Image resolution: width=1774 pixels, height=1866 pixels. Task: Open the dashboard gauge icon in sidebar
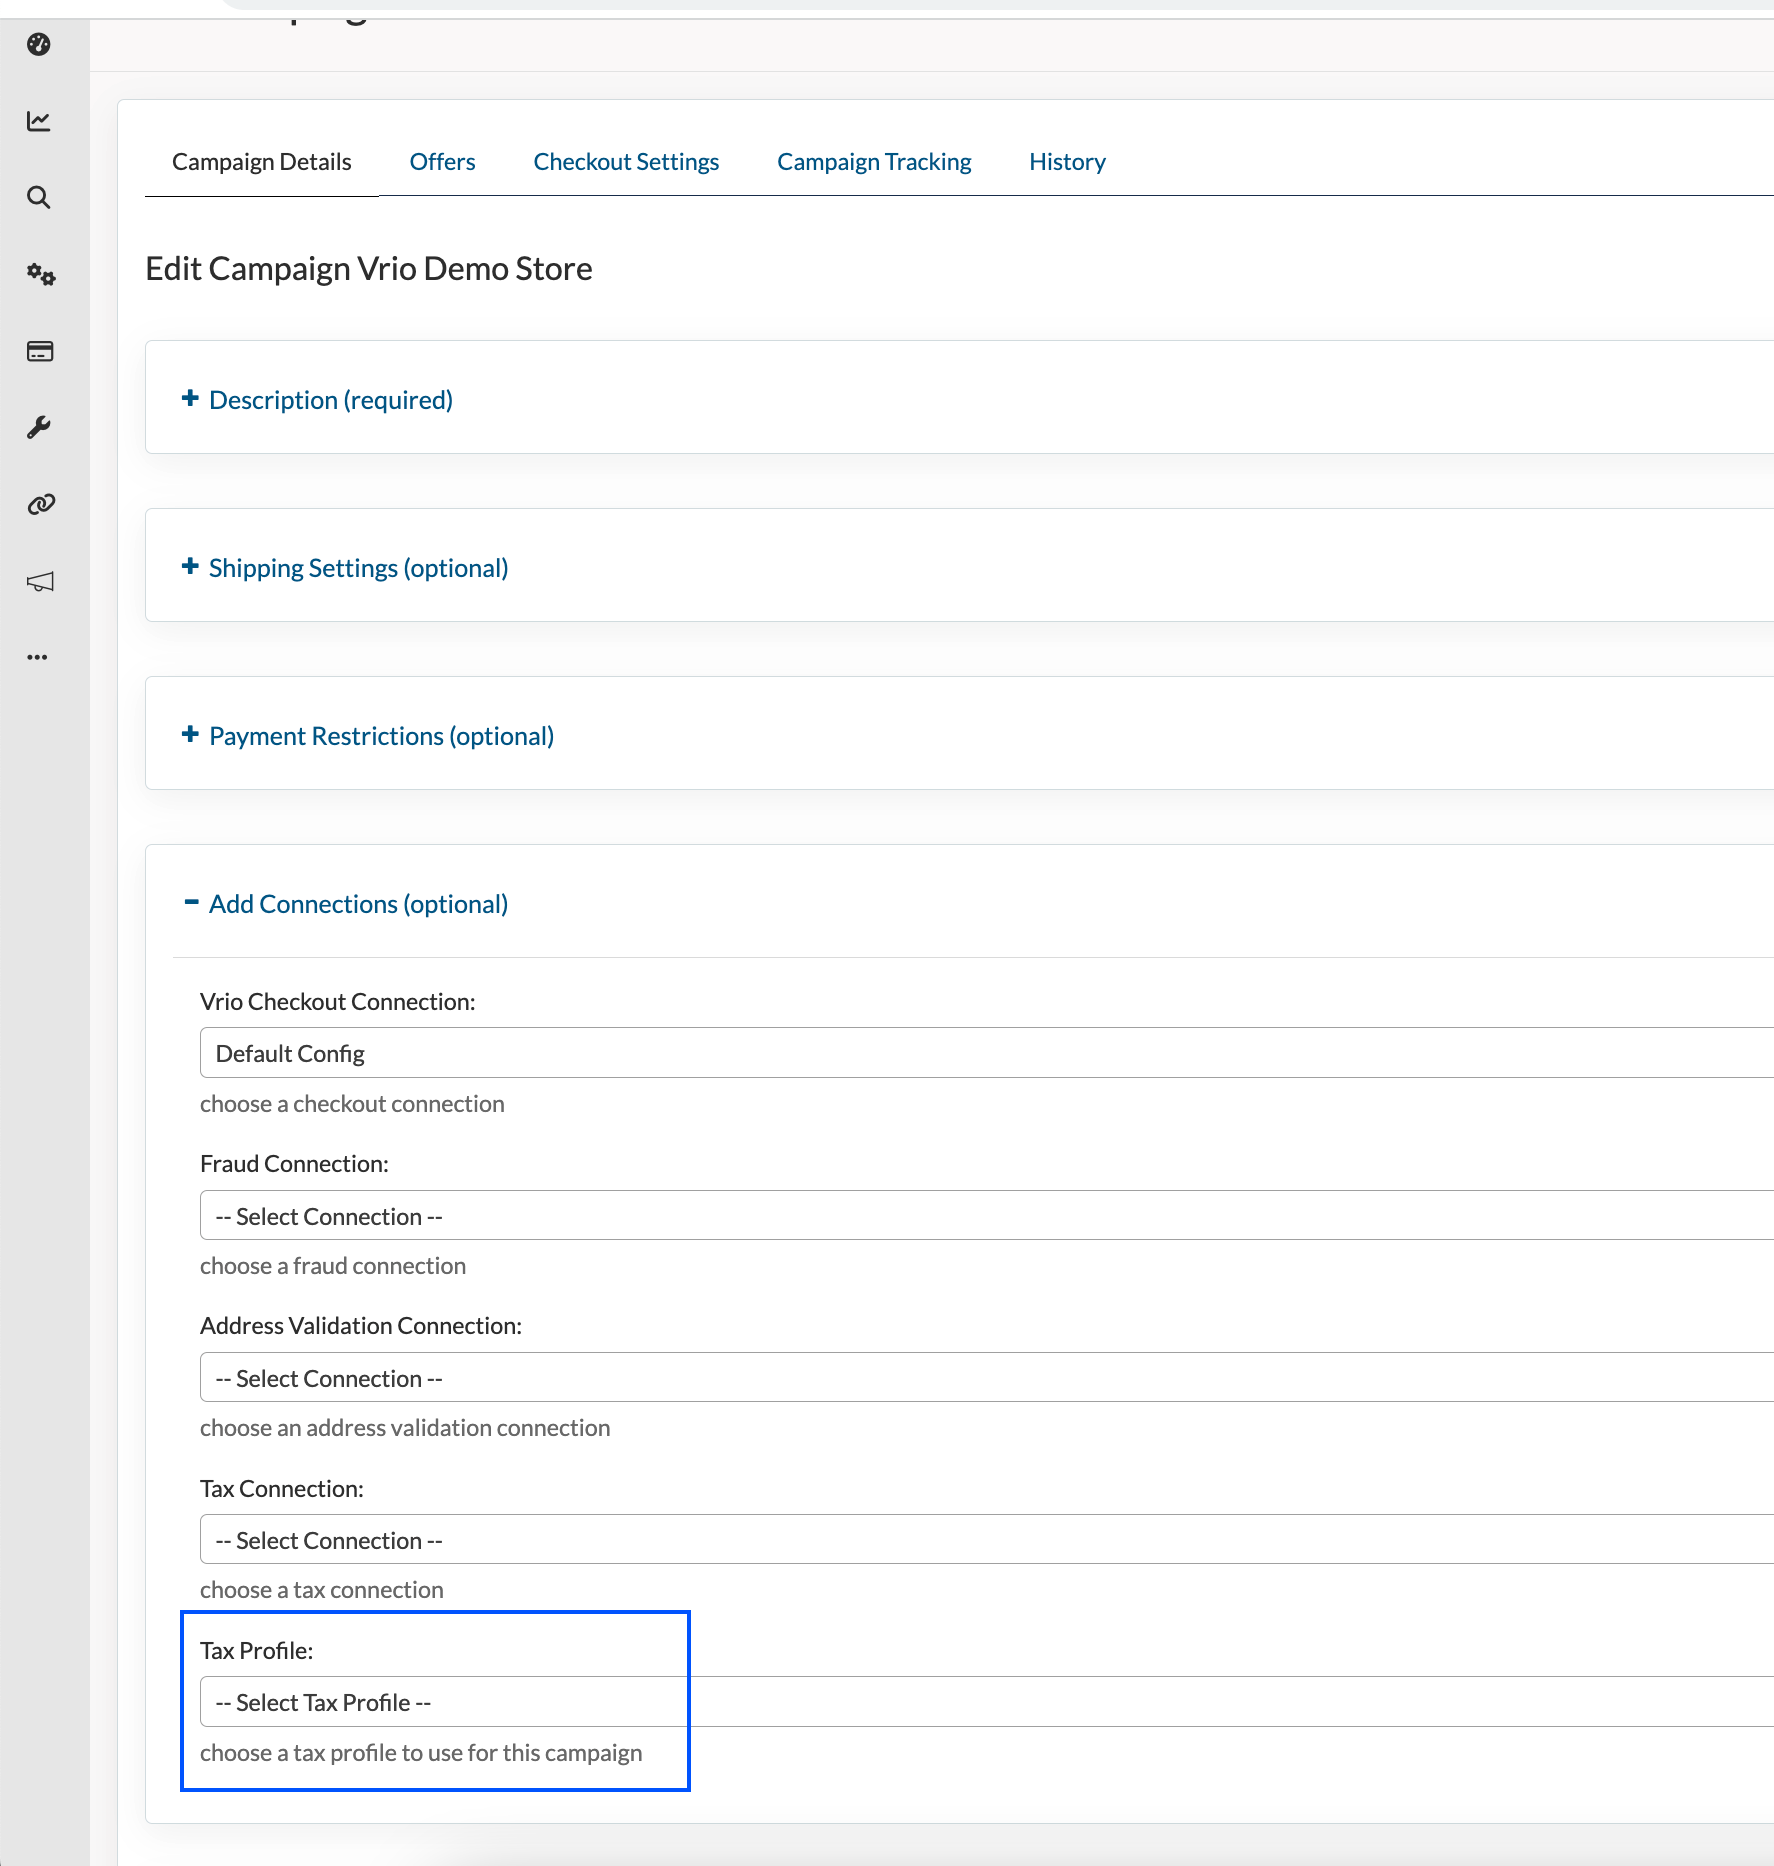click(39, 44)
